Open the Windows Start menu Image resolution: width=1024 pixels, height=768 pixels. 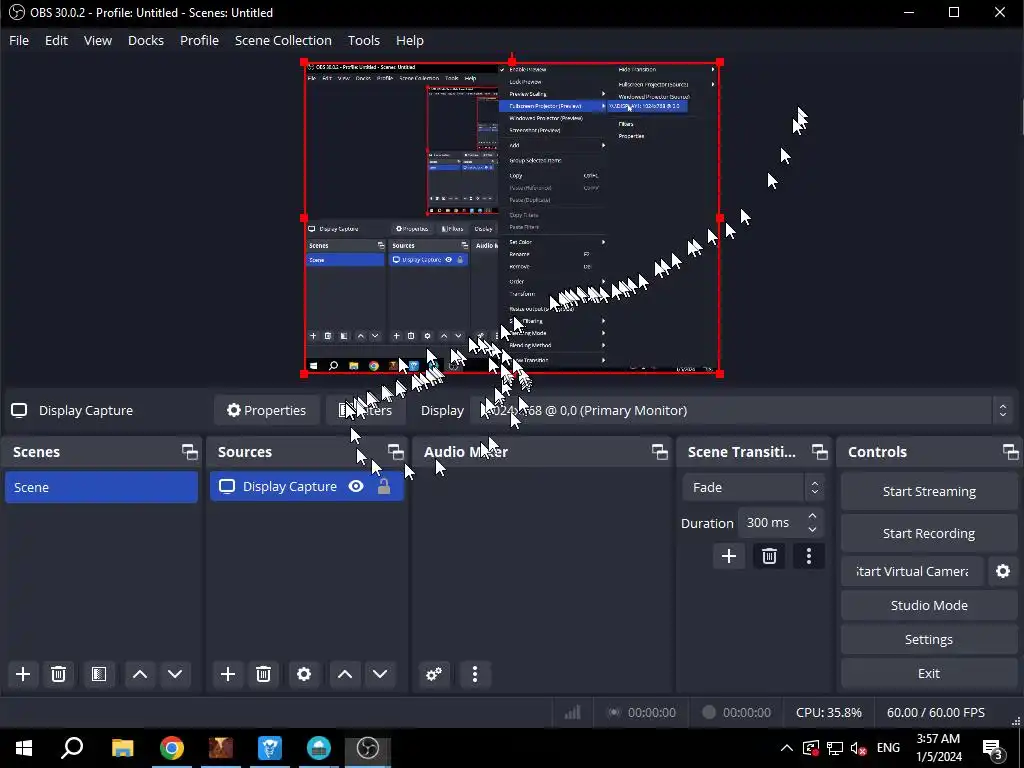pyautogui.click(x=24, y=748)
